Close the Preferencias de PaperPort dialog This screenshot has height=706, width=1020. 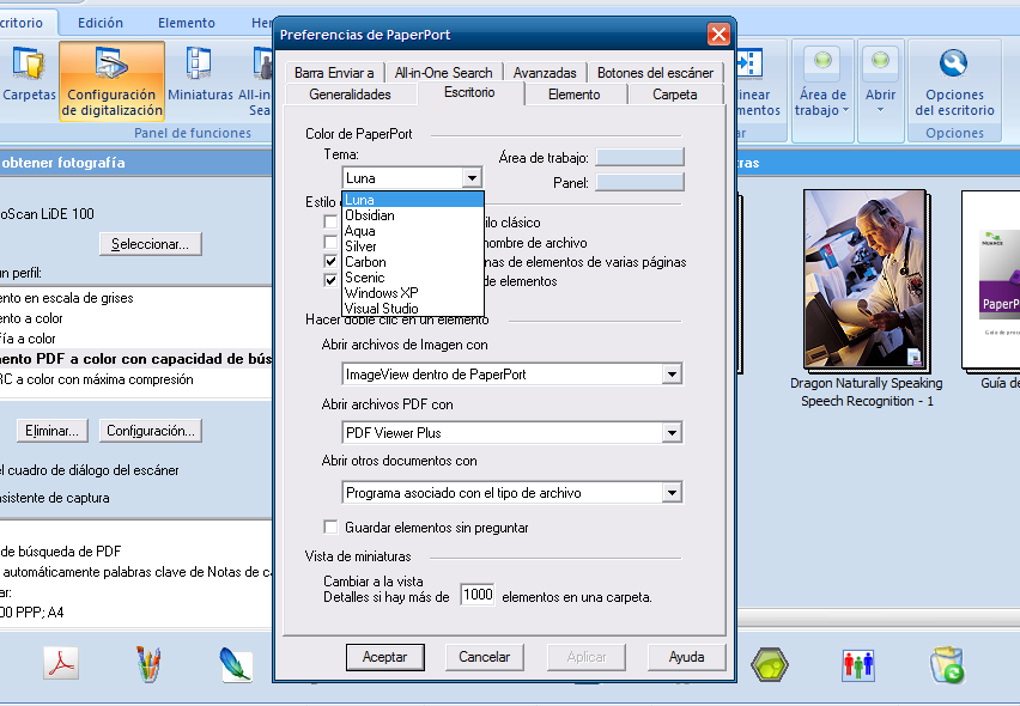pos(718,34)
